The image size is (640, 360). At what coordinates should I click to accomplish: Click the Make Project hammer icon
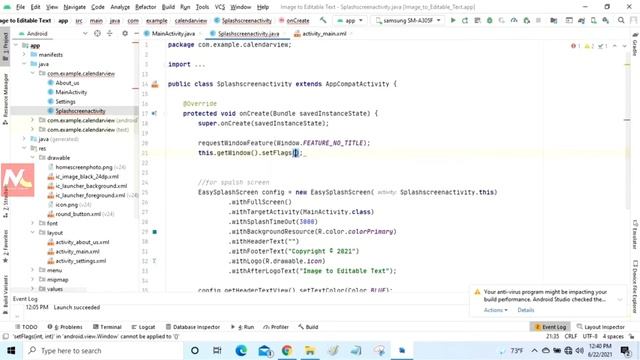[x=323, y=20]
